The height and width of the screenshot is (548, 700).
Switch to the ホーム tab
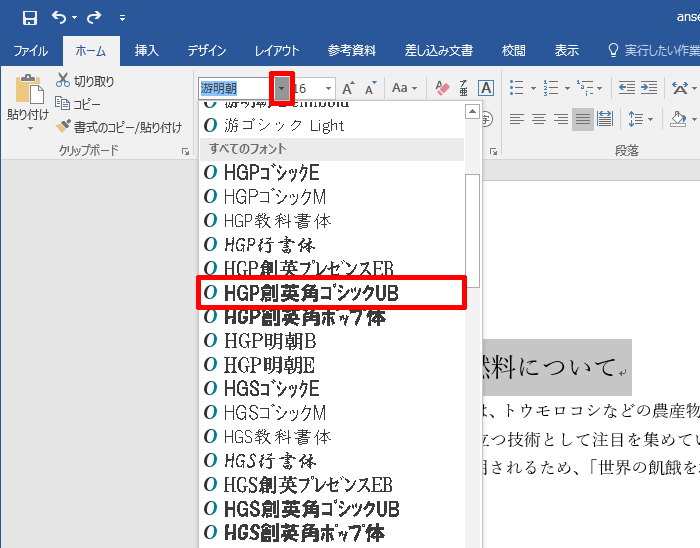click(x=91, y=51)
